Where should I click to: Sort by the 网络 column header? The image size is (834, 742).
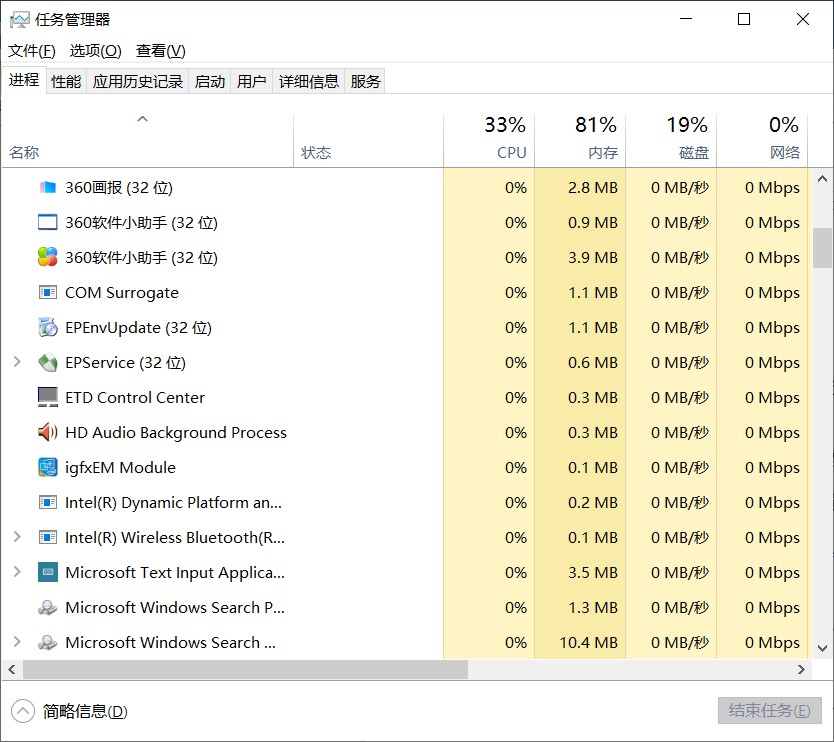tap(762, 141)
